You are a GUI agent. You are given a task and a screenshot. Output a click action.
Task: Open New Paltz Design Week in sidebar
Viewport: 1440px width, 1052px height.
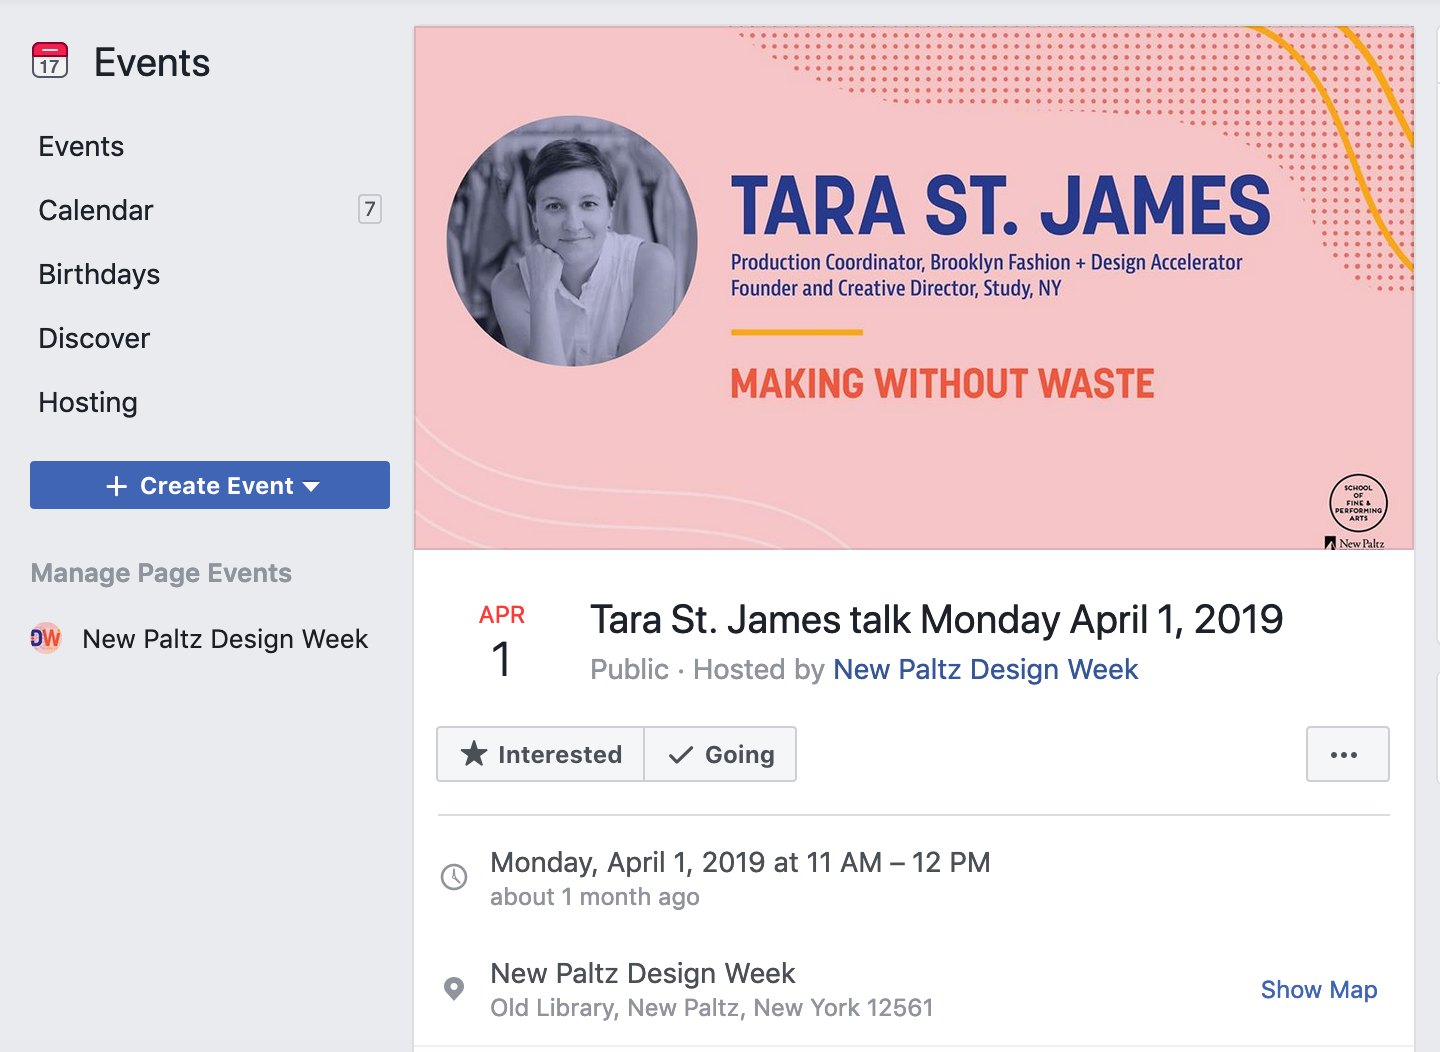225,639
